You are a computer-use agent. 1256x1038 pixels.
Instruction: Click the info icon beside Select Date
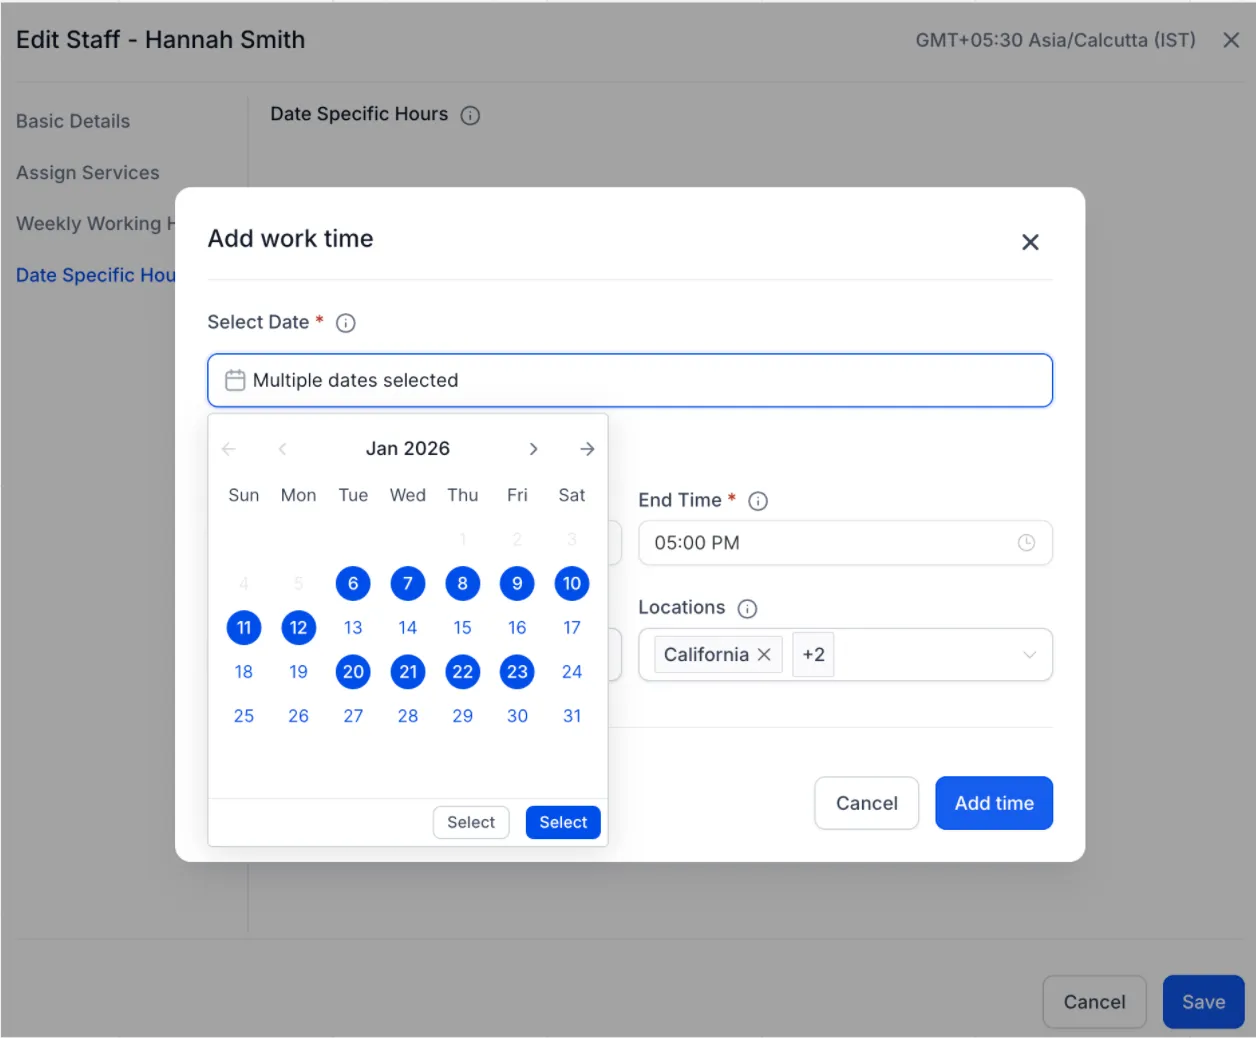coord(346,323)
